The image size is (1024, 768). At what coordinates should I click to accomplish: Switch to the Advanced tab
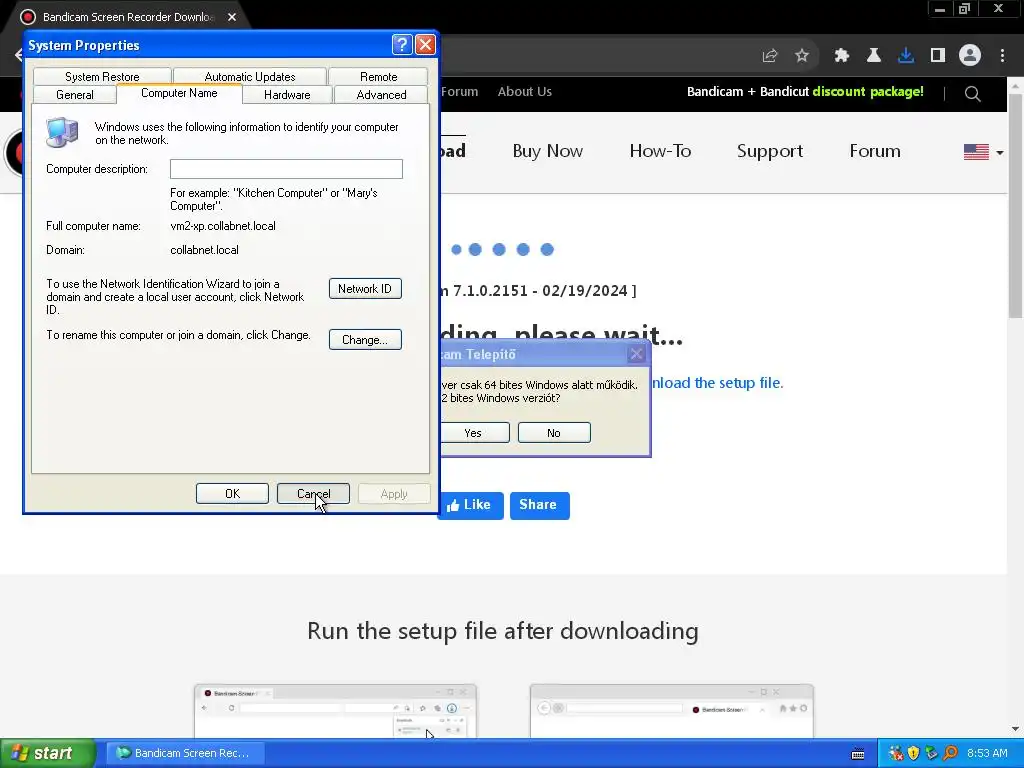[x=381, y=95]
